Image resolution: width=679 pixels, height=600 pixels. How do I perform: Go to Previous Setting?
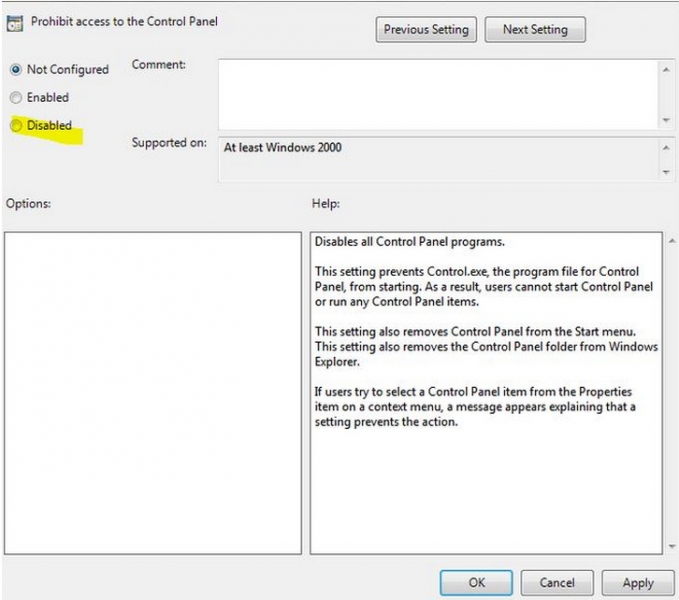coord(426,29)
